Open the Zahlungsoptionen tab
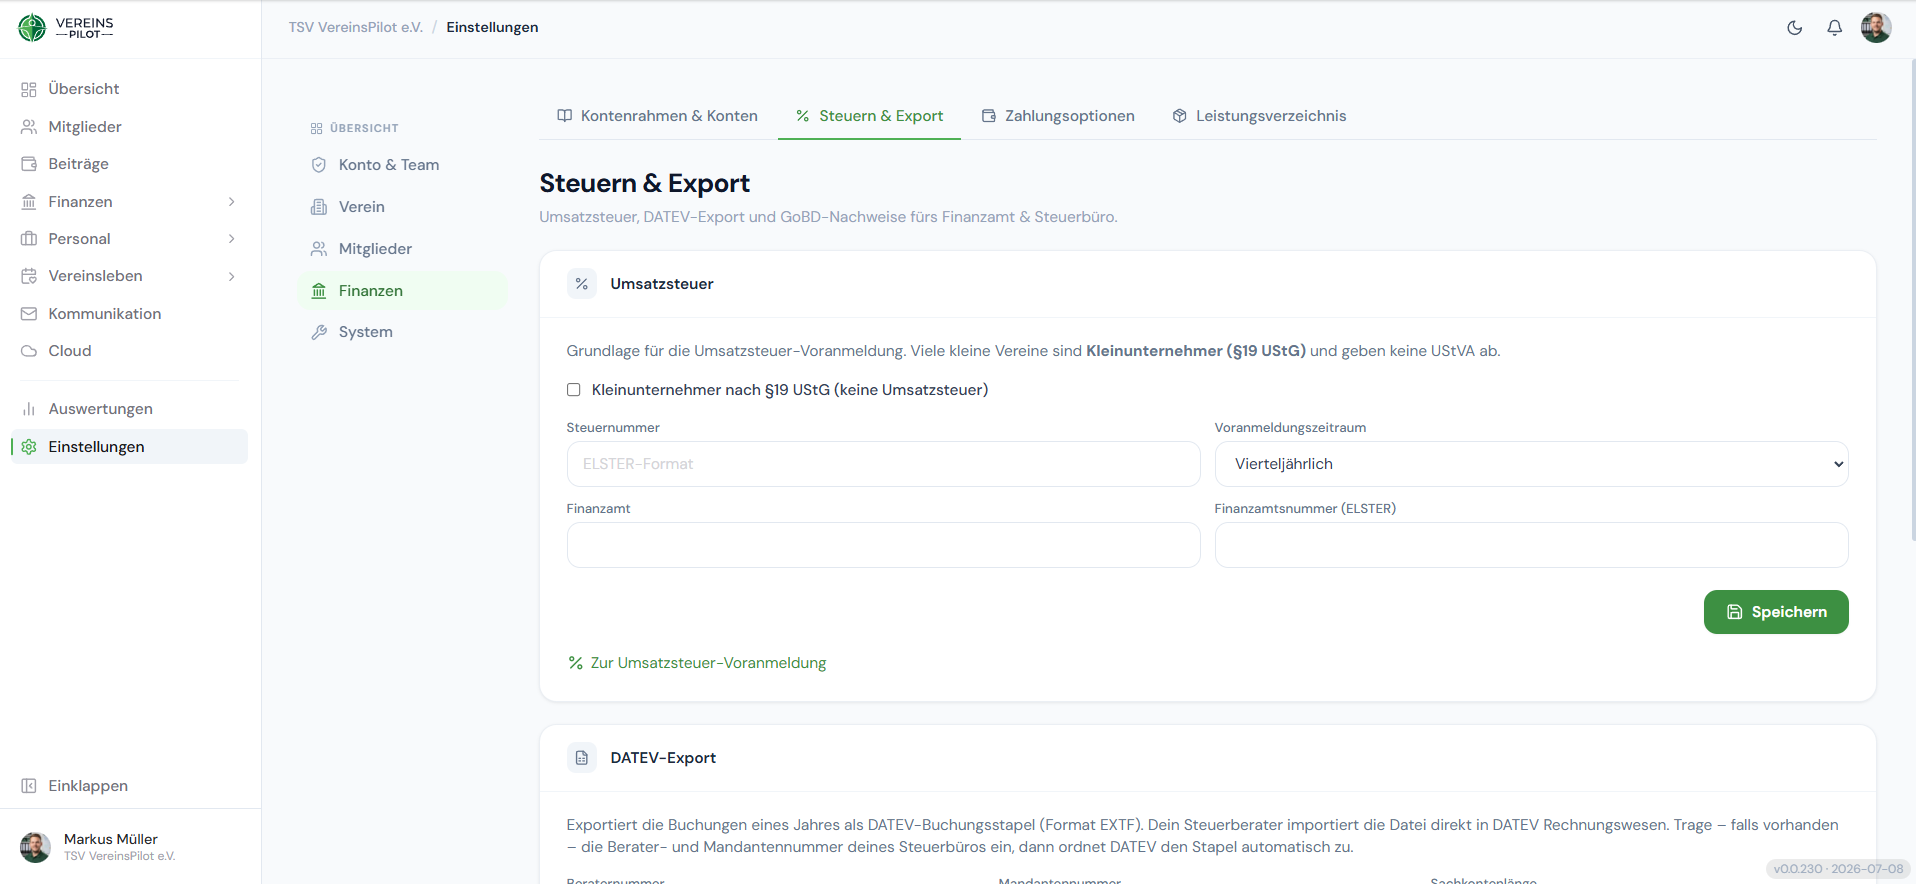The image size is (1916, 884). [1058, 116]
